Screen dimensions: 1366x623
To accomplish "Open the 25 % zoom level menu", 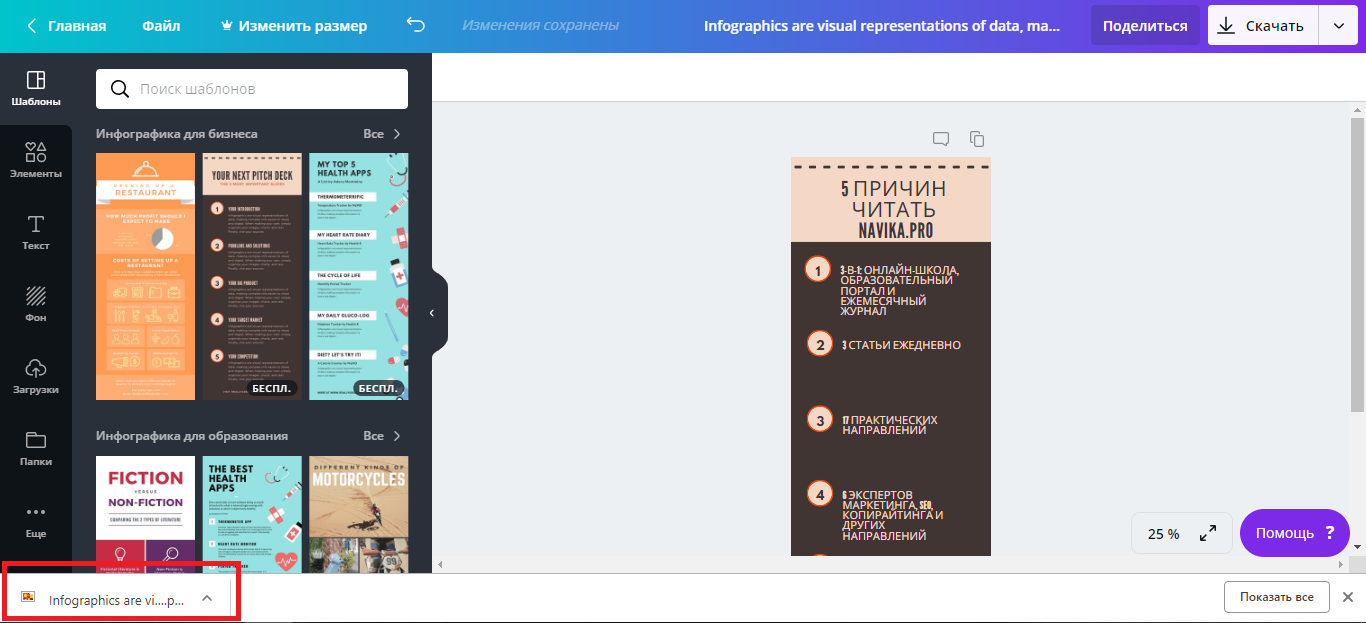I will tap(1163, 534).
